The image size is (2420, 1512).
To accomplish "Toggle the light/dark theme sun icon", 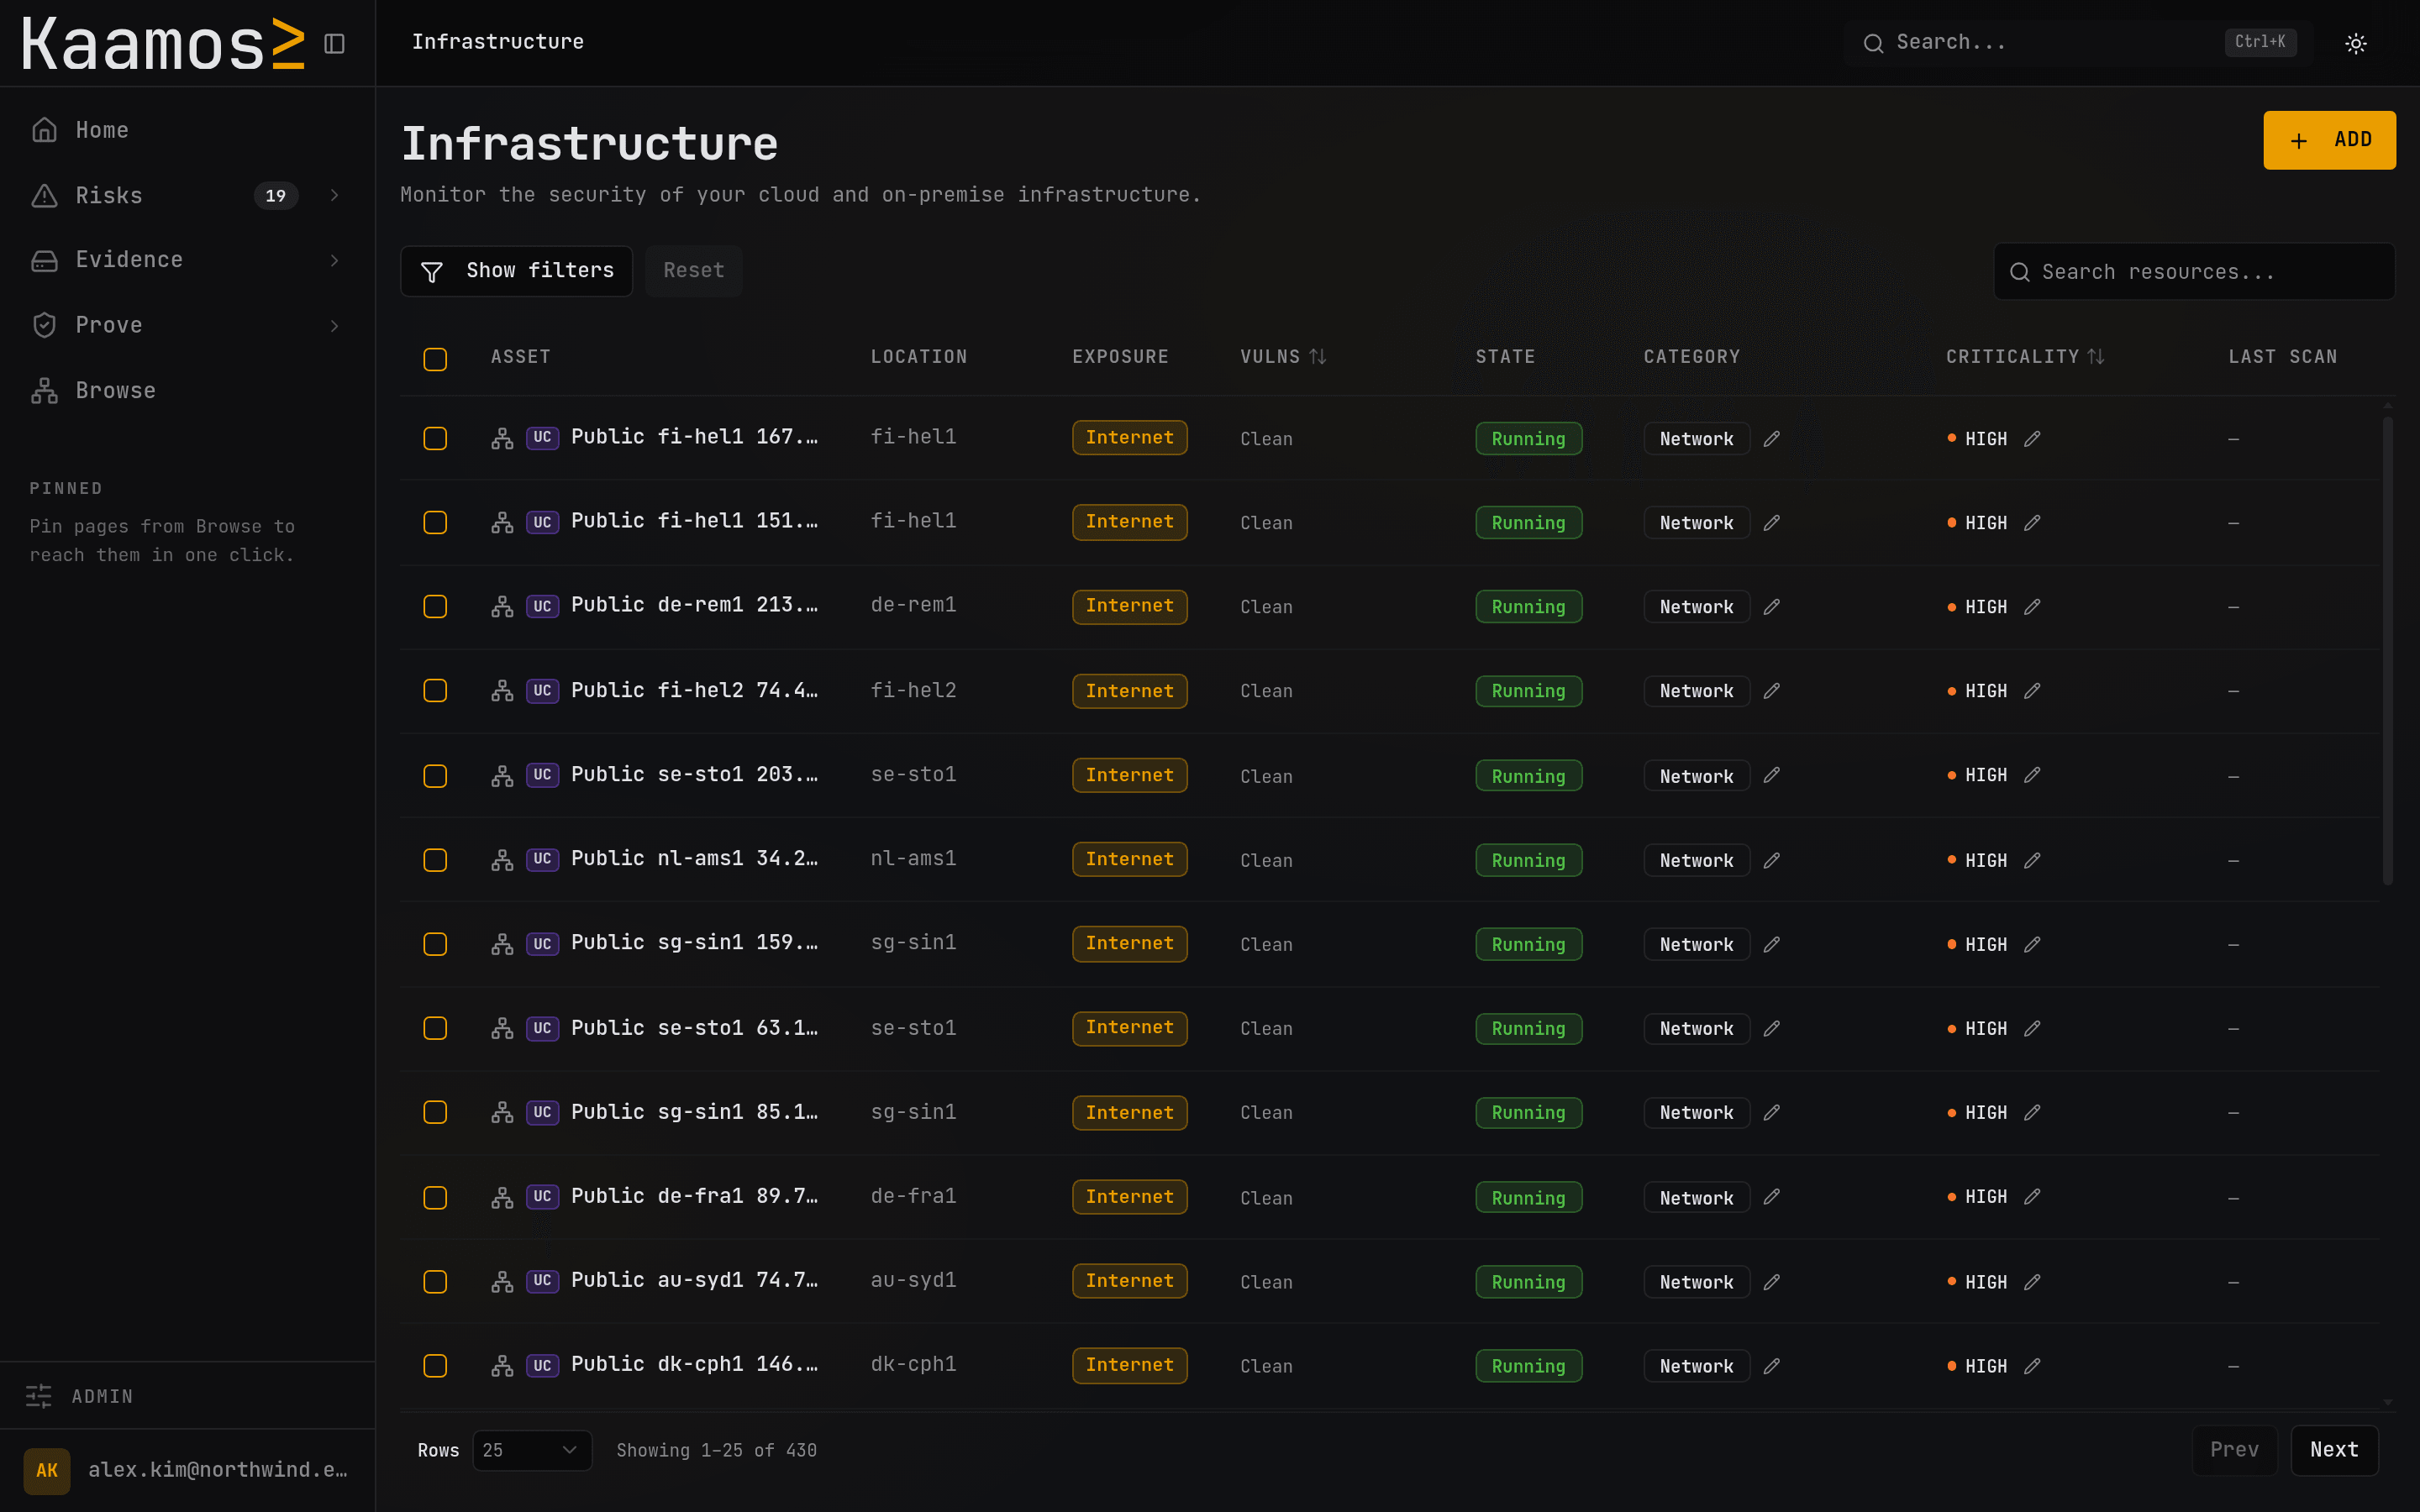I will coord(2356,43).
